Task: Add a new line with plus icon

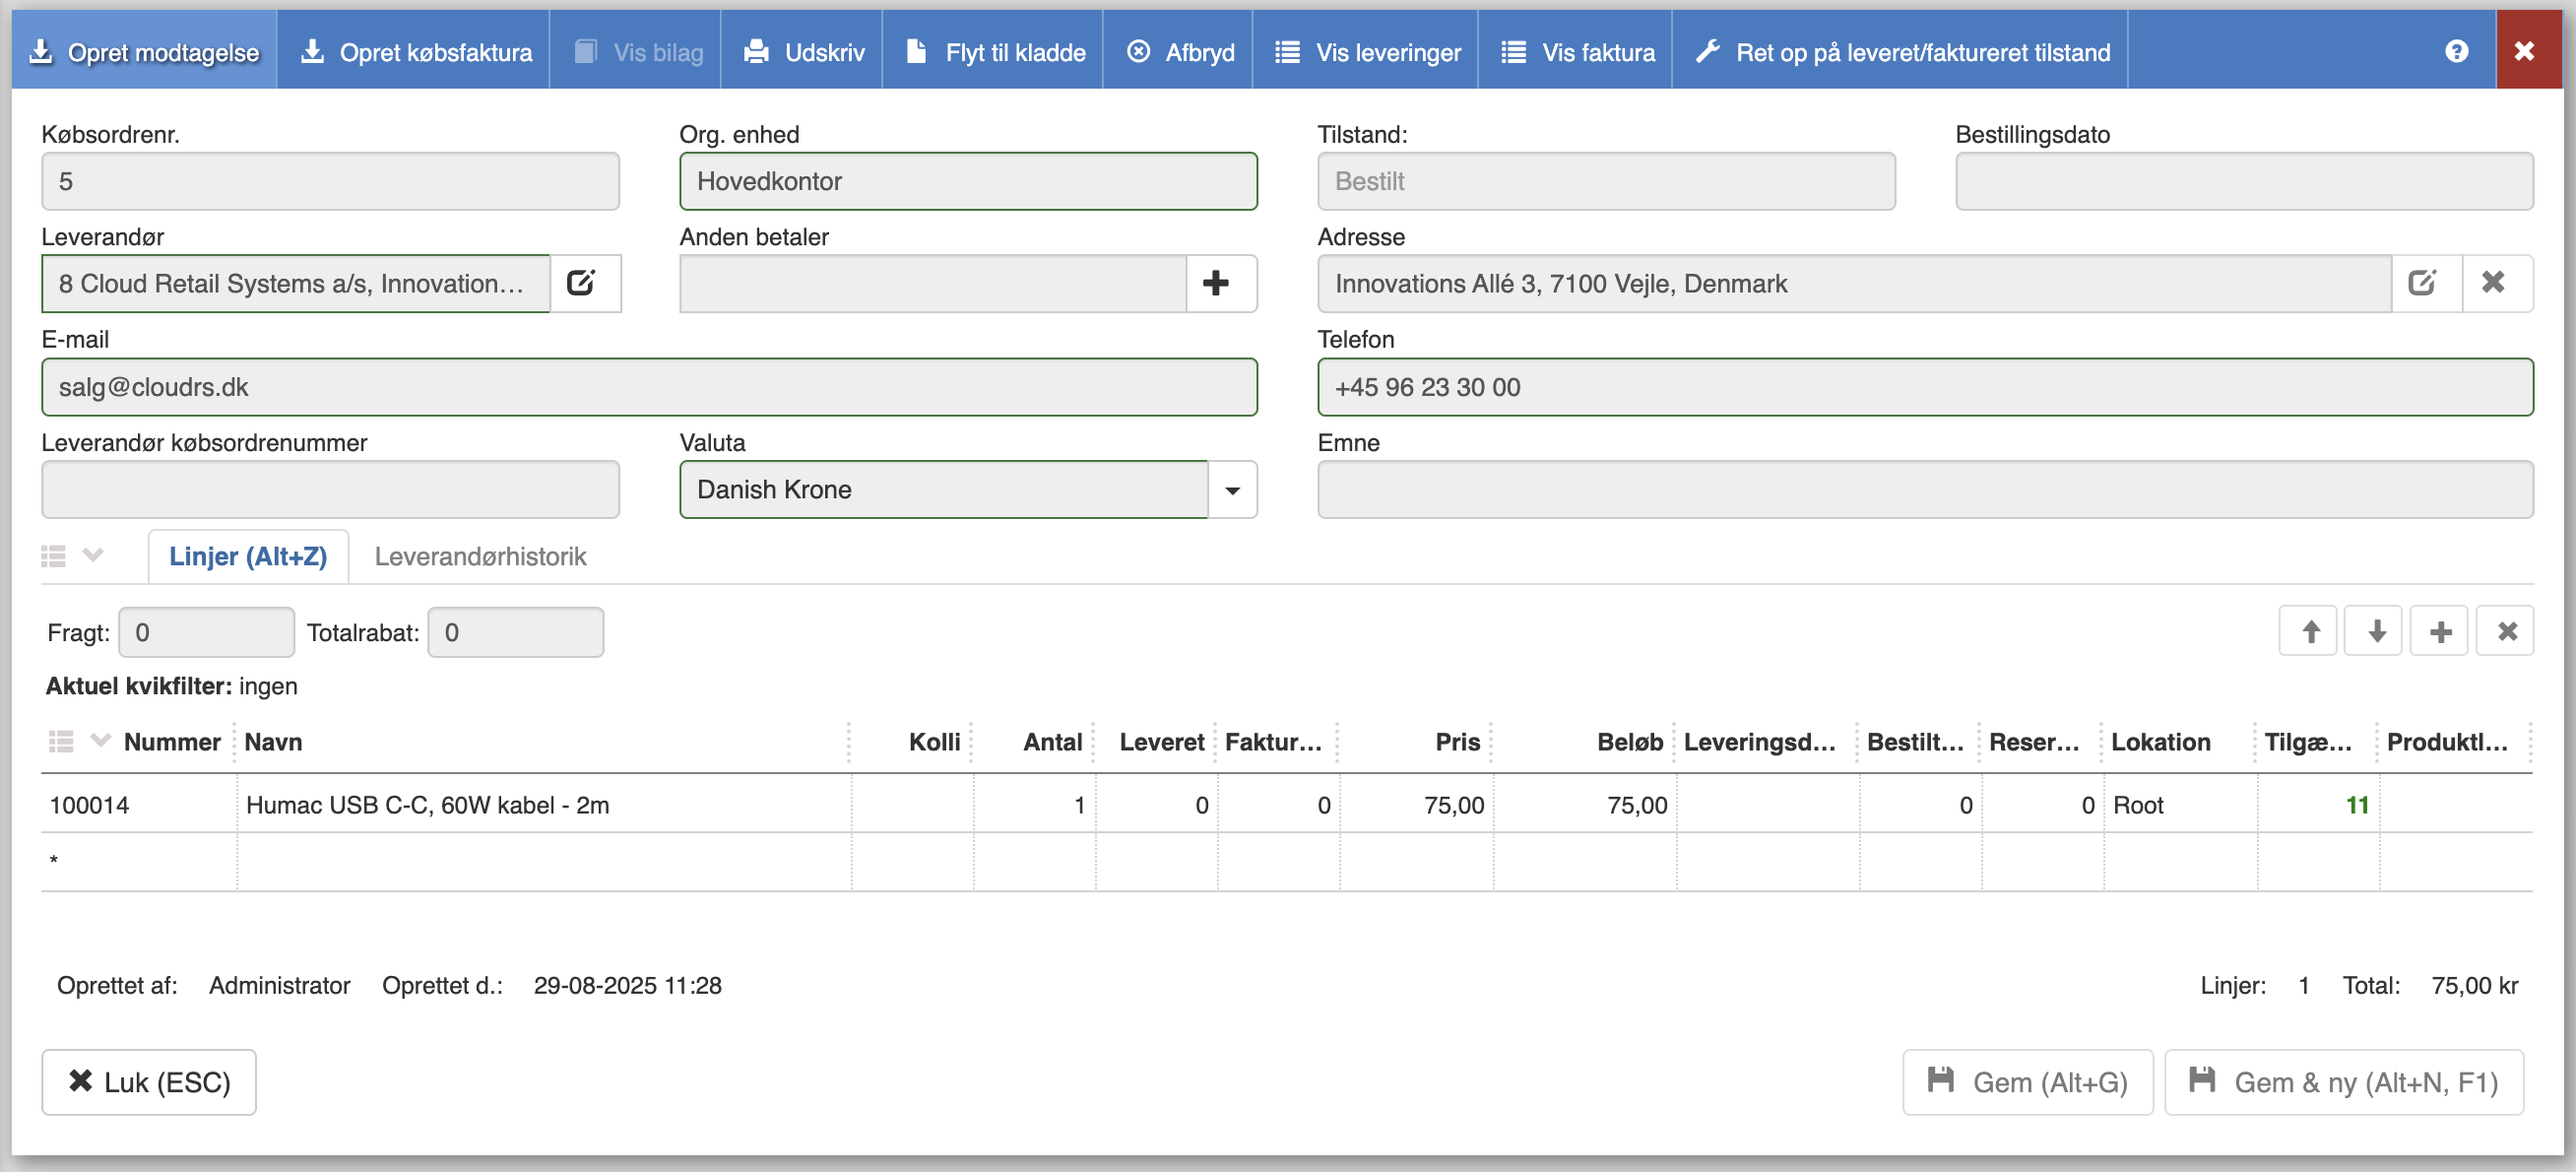Action: pyautogui.click(x=2441, y=631)
